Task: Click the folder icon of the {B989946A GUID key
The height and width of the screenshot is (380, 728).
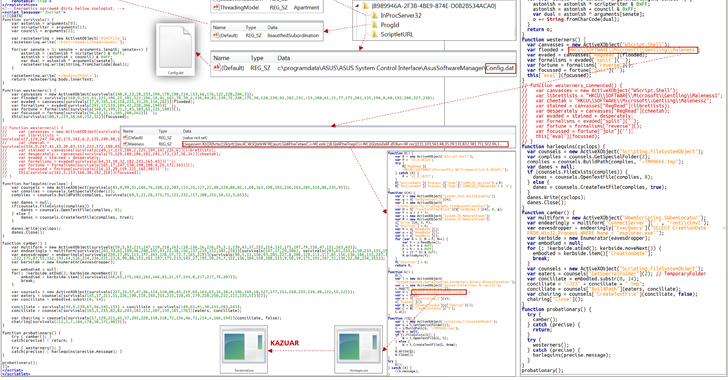Action: tap(365, 6)
